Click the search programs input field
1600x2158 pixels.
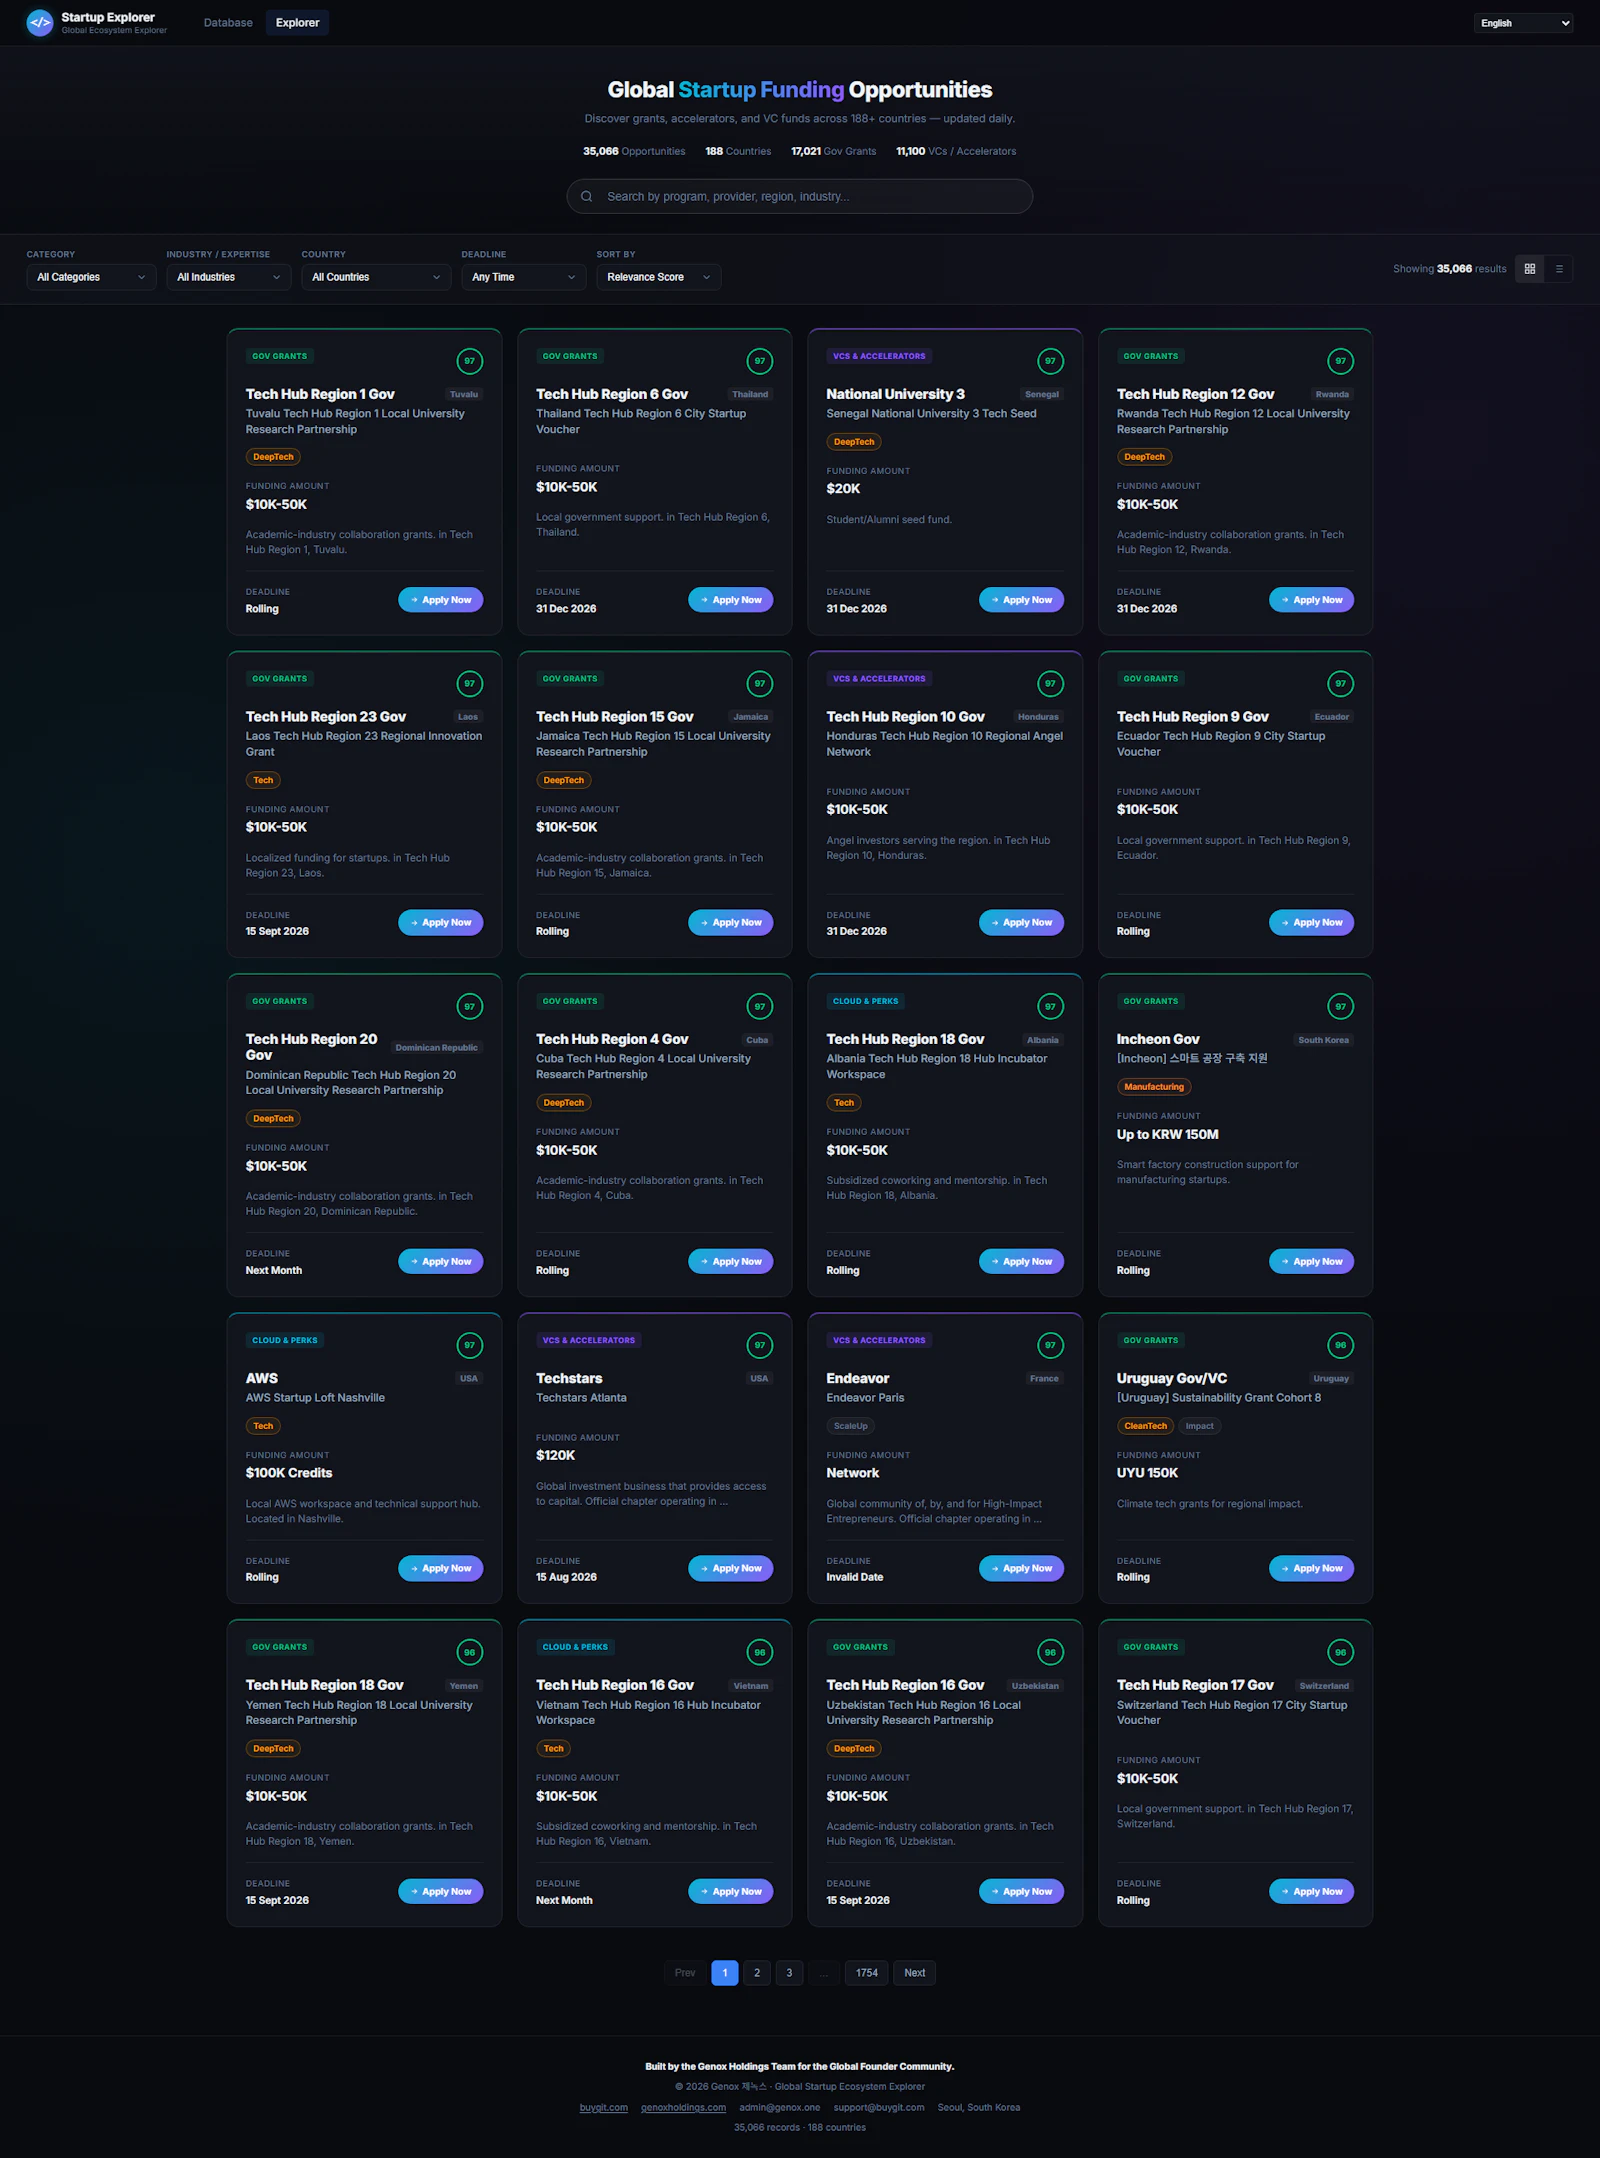(x=800, y=197)
